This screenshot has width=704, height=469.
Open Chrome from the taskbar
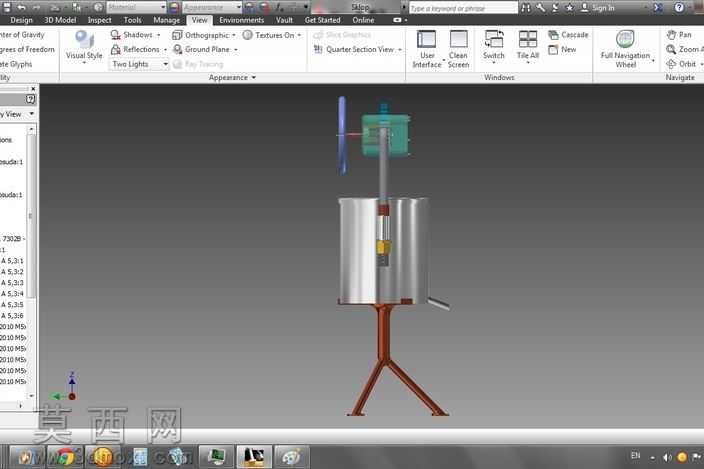tap(65, 456)
